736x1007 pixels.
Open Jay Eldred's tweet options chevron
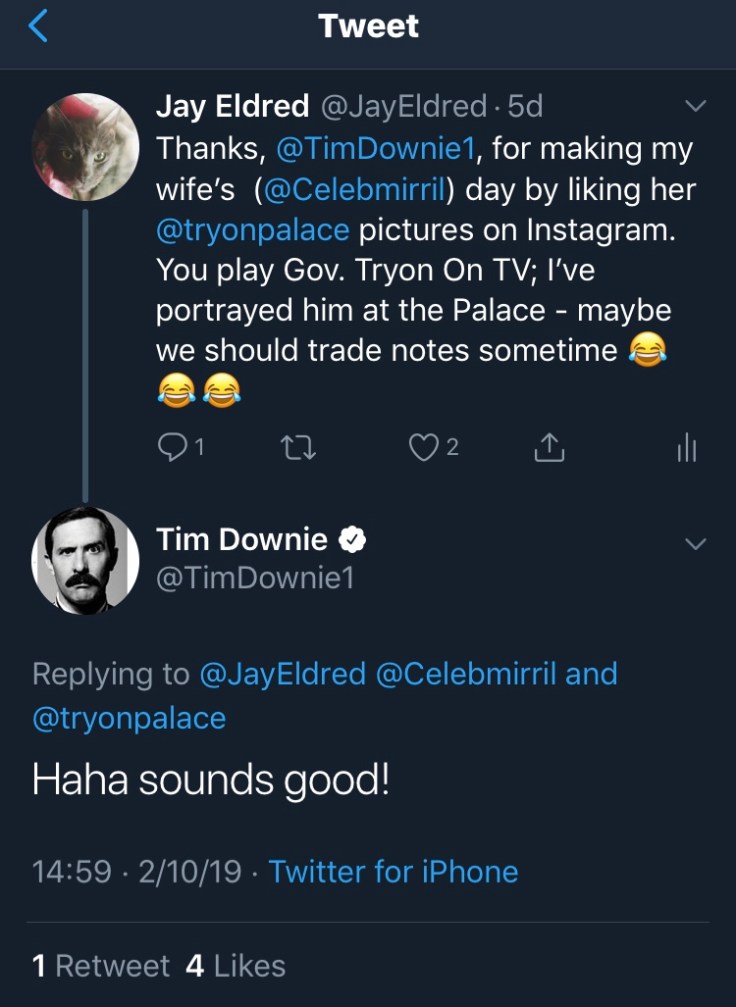point(695,106)
